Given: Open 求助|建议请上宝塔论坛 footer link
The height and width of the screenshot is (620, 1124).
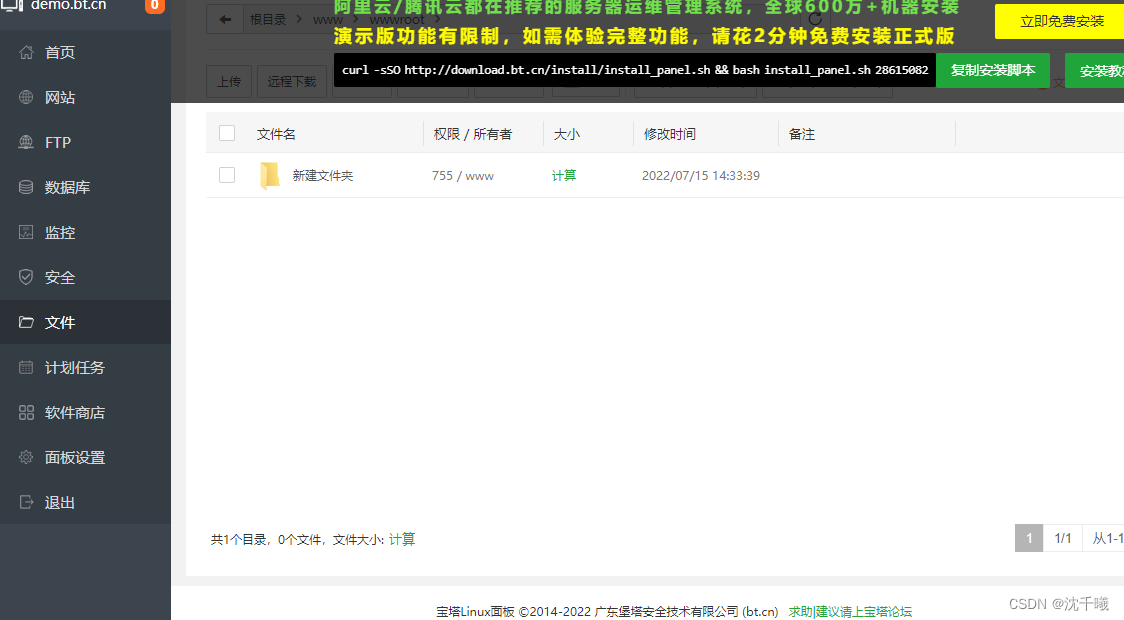Looking at the screenshot, I should pos(850,611).
